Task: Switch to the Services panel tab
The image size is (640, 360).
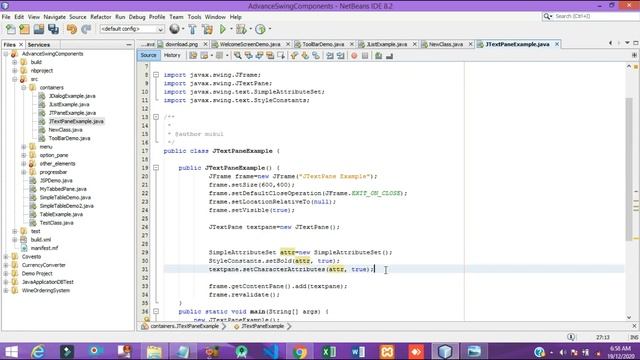Action: pos(39,44)
